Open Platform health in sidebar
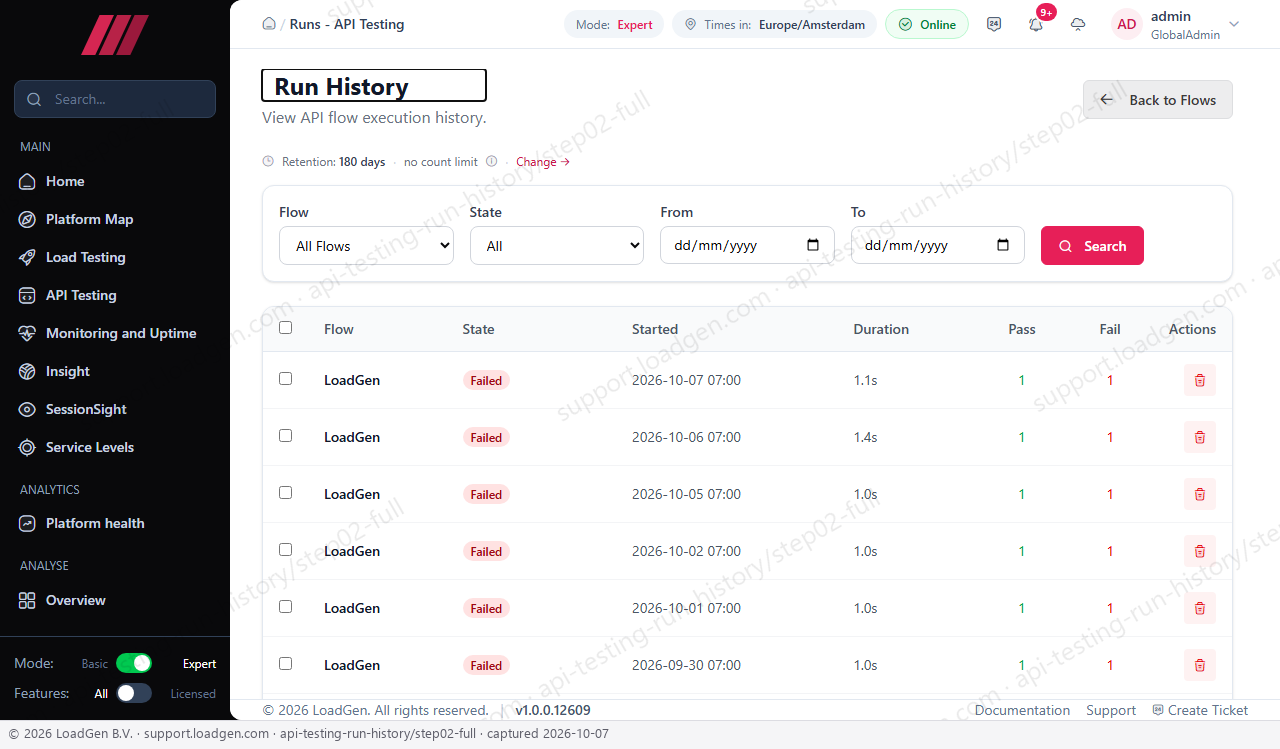 (x=115, y=523)
